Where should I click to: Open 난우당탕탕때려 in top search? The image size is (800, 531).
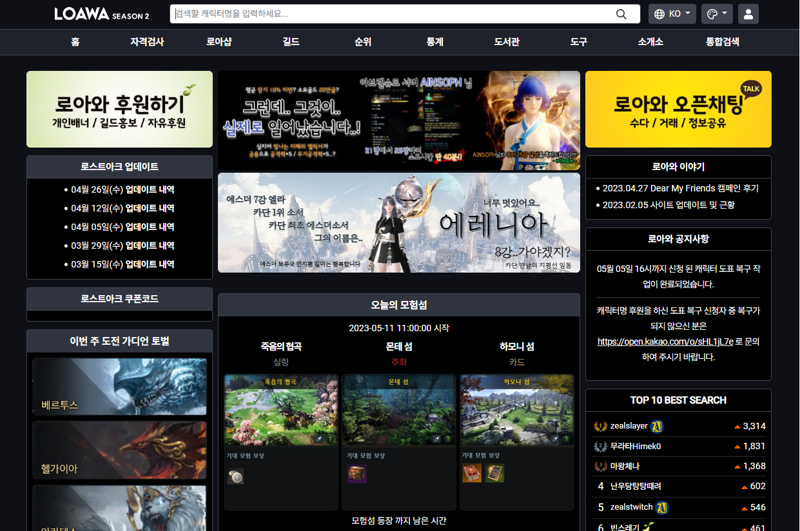[636, 486]
